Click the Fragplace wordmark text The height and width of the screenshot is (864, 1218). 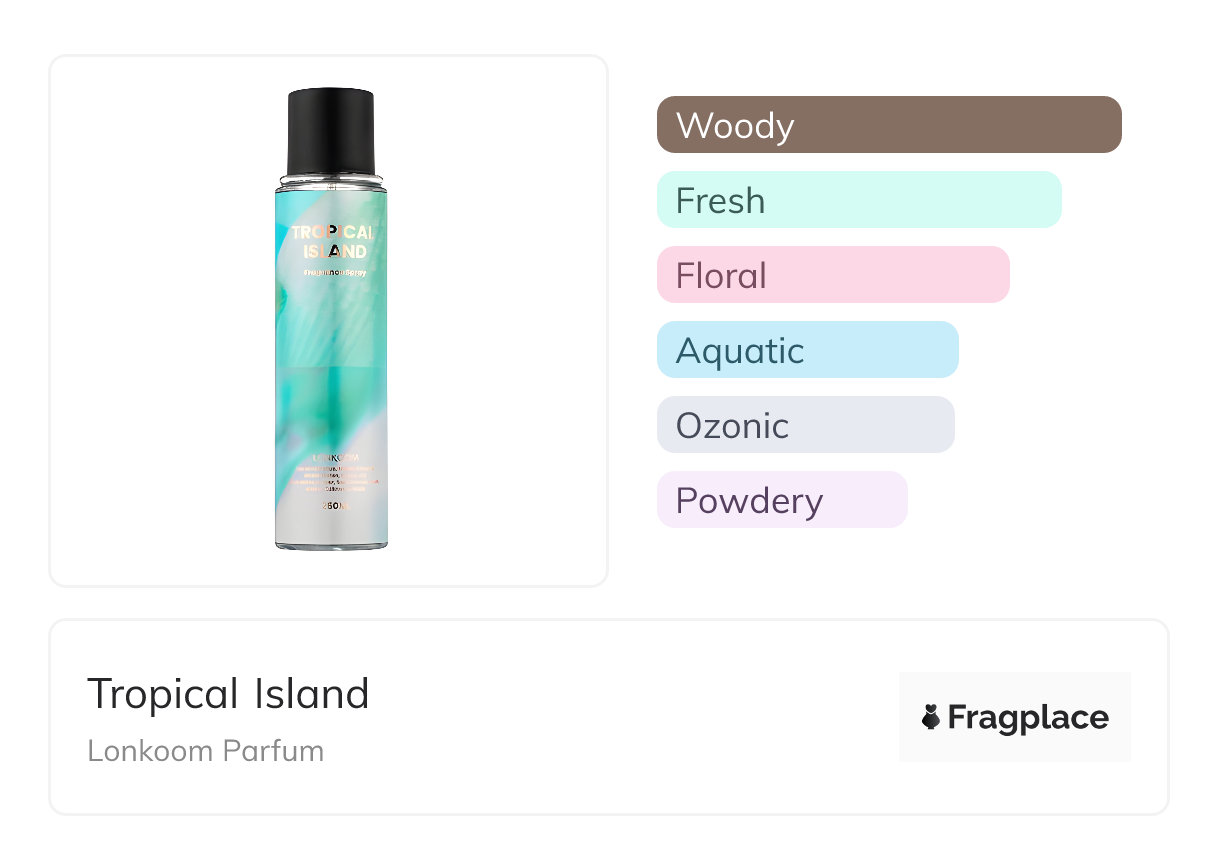[x=1028, y=718]
